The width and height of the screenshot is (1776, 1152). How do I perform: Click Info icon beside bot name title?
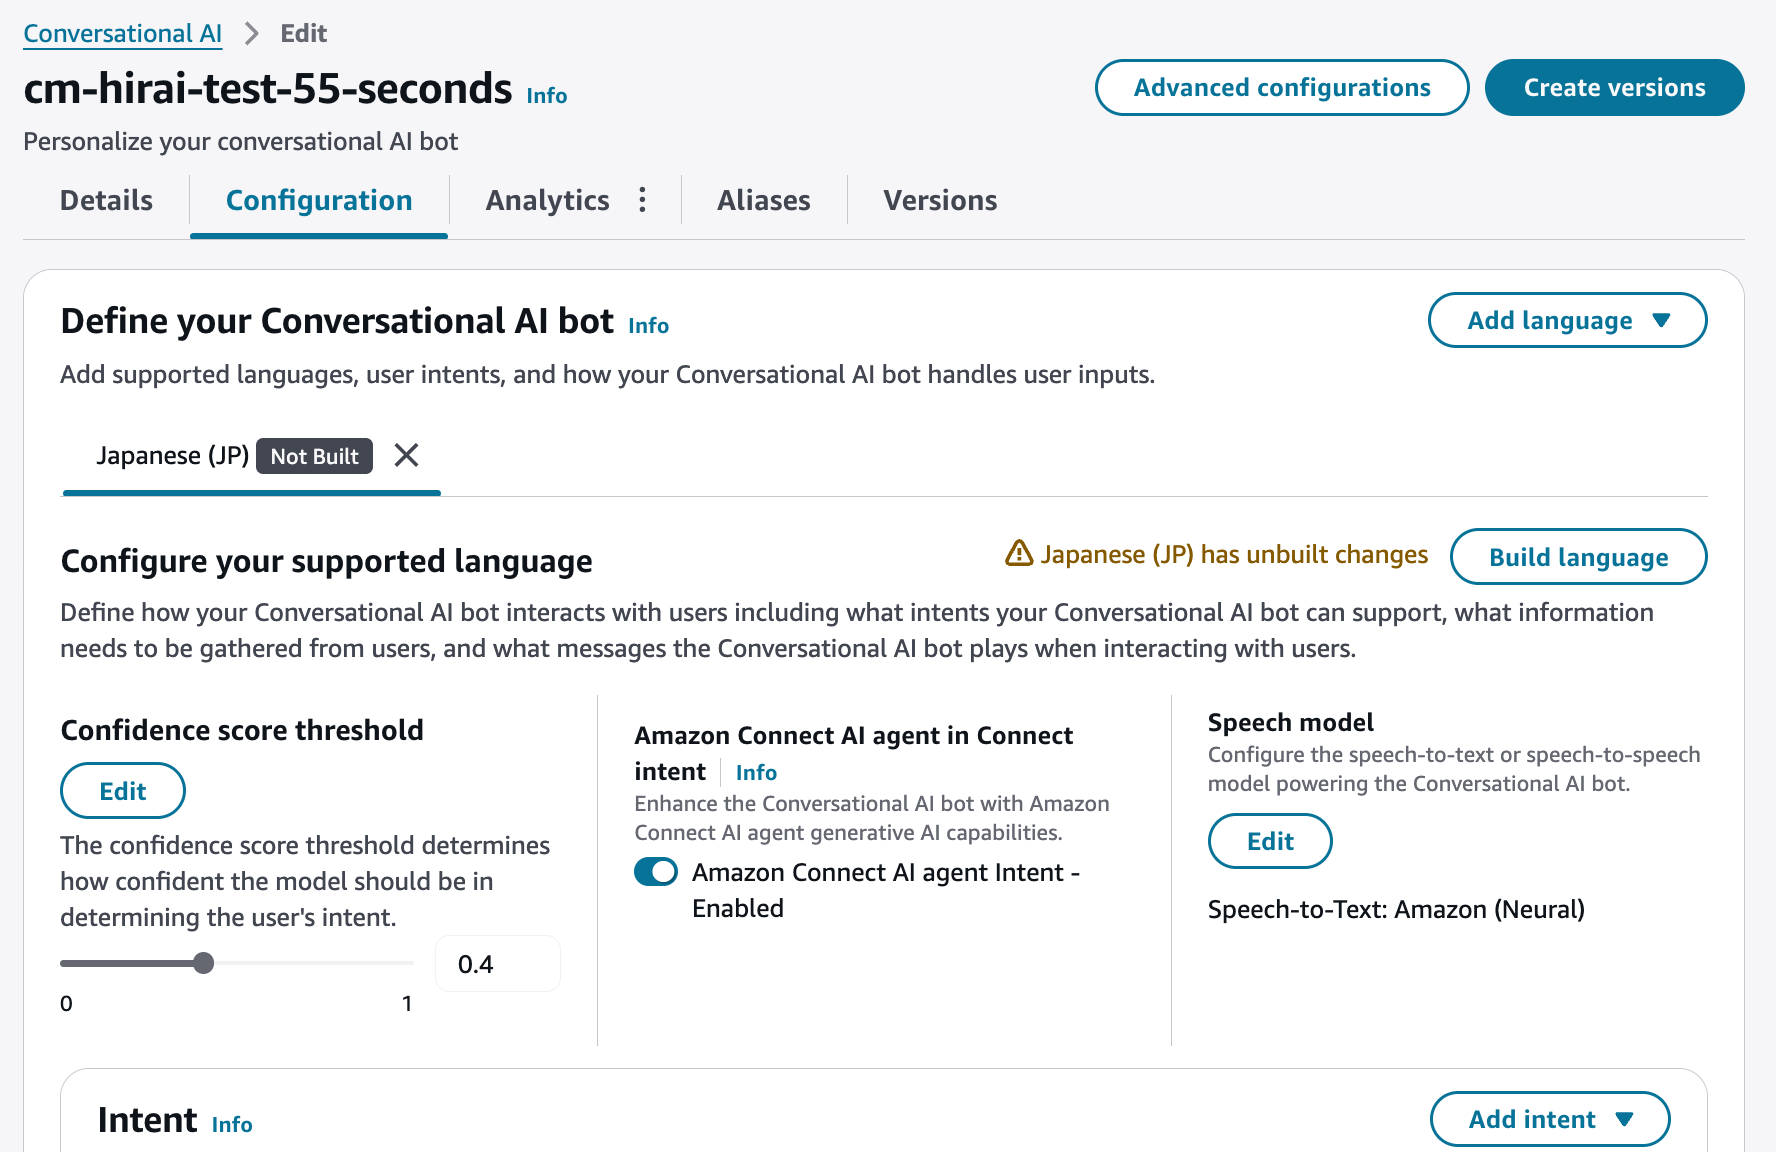(x=547, y=96)
